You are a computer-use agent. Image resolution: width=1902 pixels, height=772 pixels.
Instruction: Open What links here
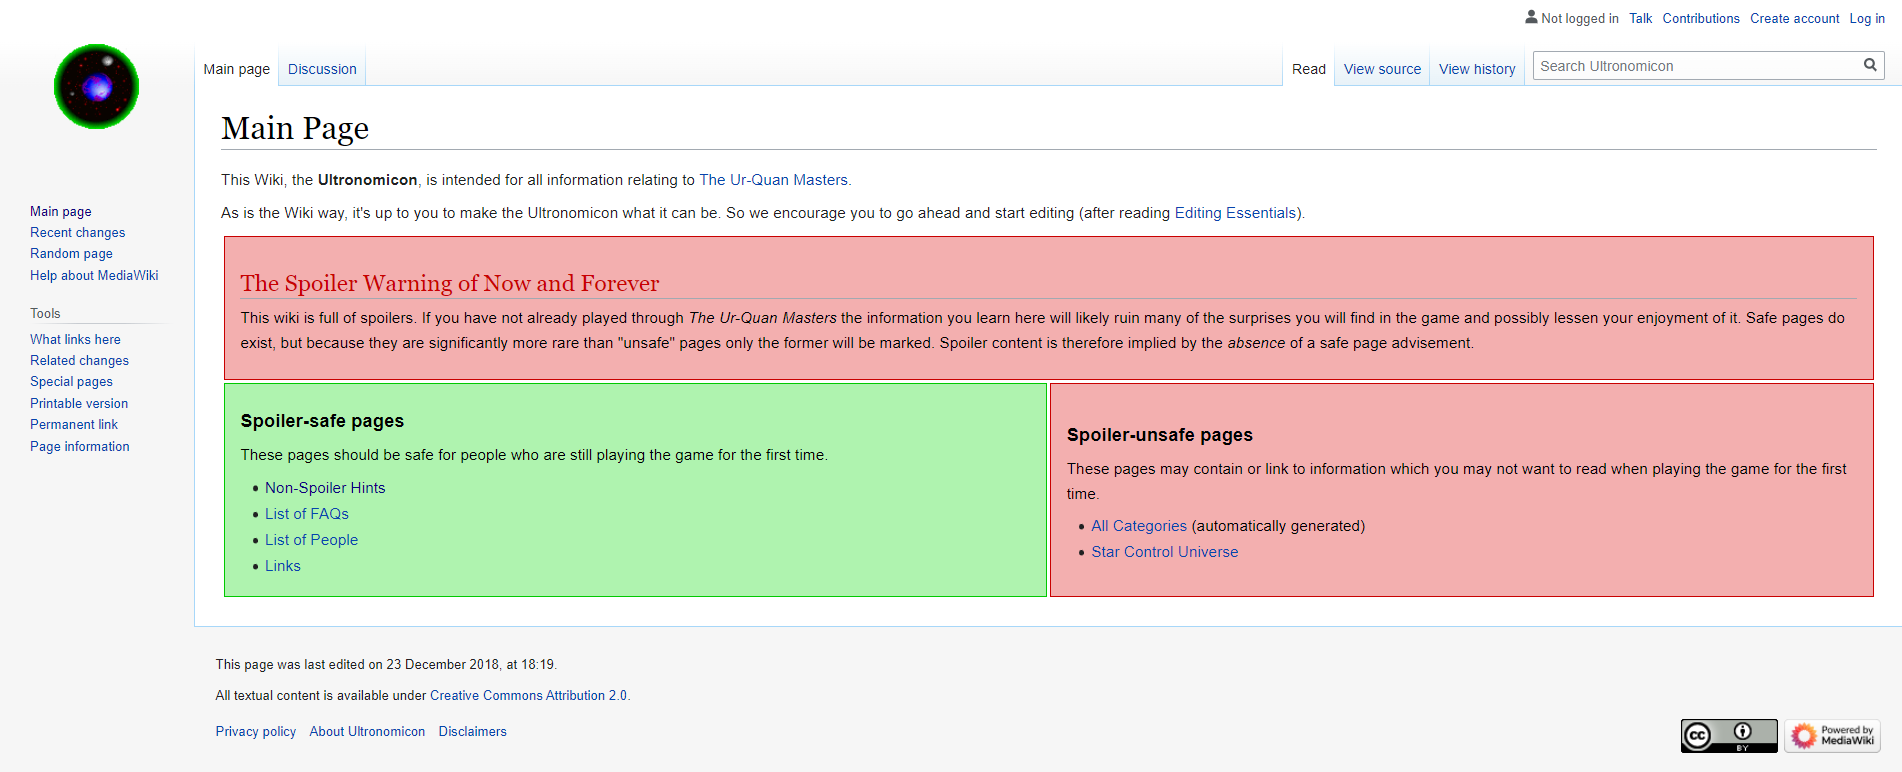(75, 339)
